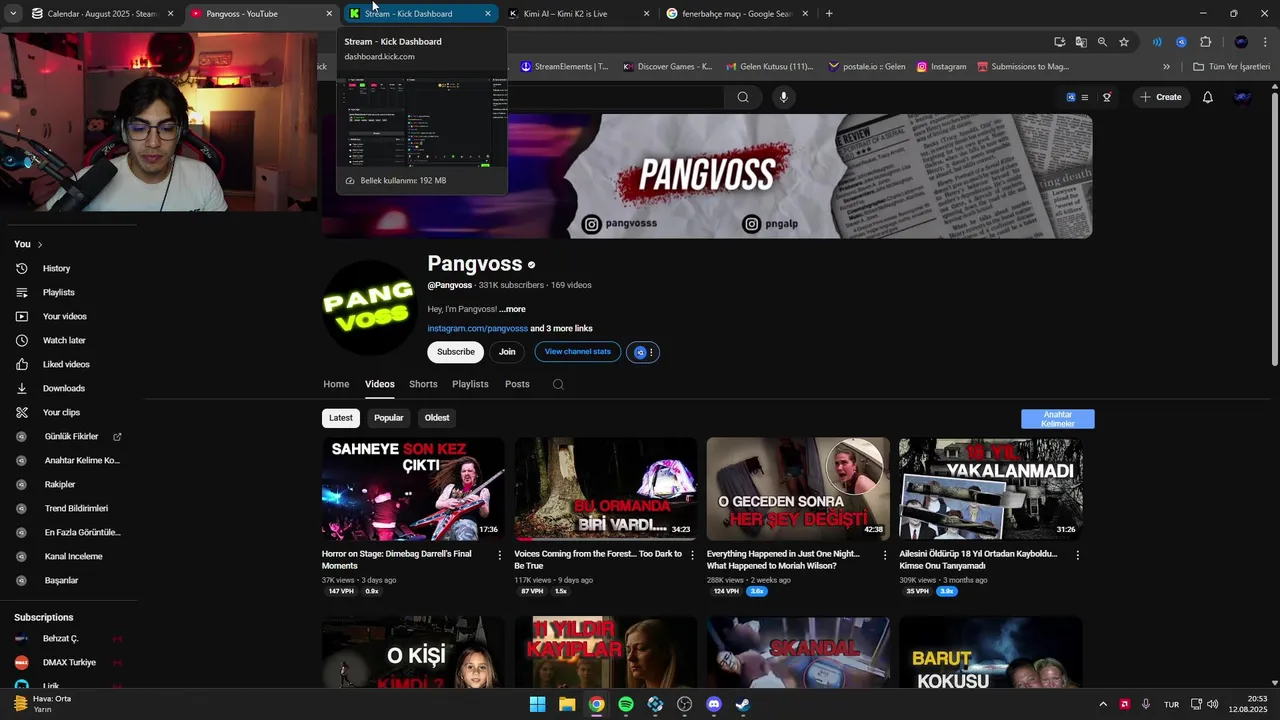
Task: Open instagram.com/pangvosss link
Action: click(477, 328)
